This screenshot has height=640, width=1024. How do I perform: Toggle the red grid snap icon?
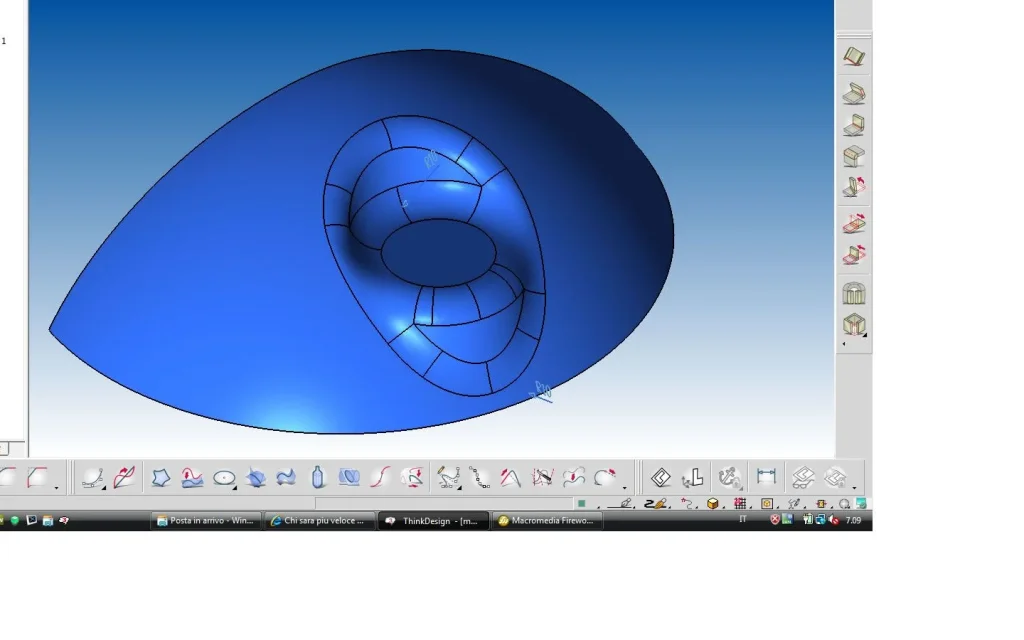[x=742, y=504]
